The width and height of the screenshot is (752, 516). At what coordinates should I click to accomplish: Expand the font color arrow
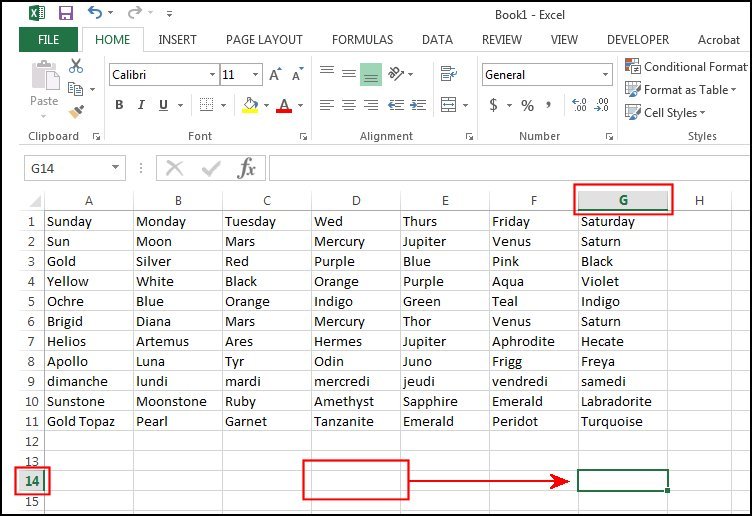301,105
